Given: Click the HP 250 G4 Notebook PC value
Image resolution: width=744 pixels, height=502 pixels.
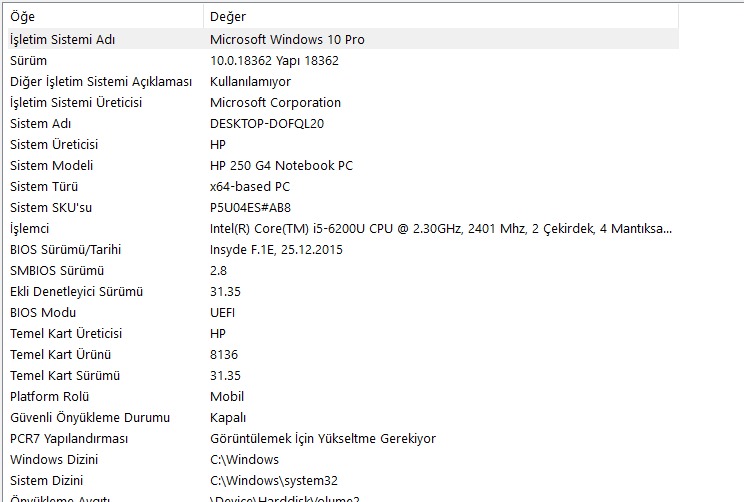Looking at the screenshot, I should (x=281, y=166).
